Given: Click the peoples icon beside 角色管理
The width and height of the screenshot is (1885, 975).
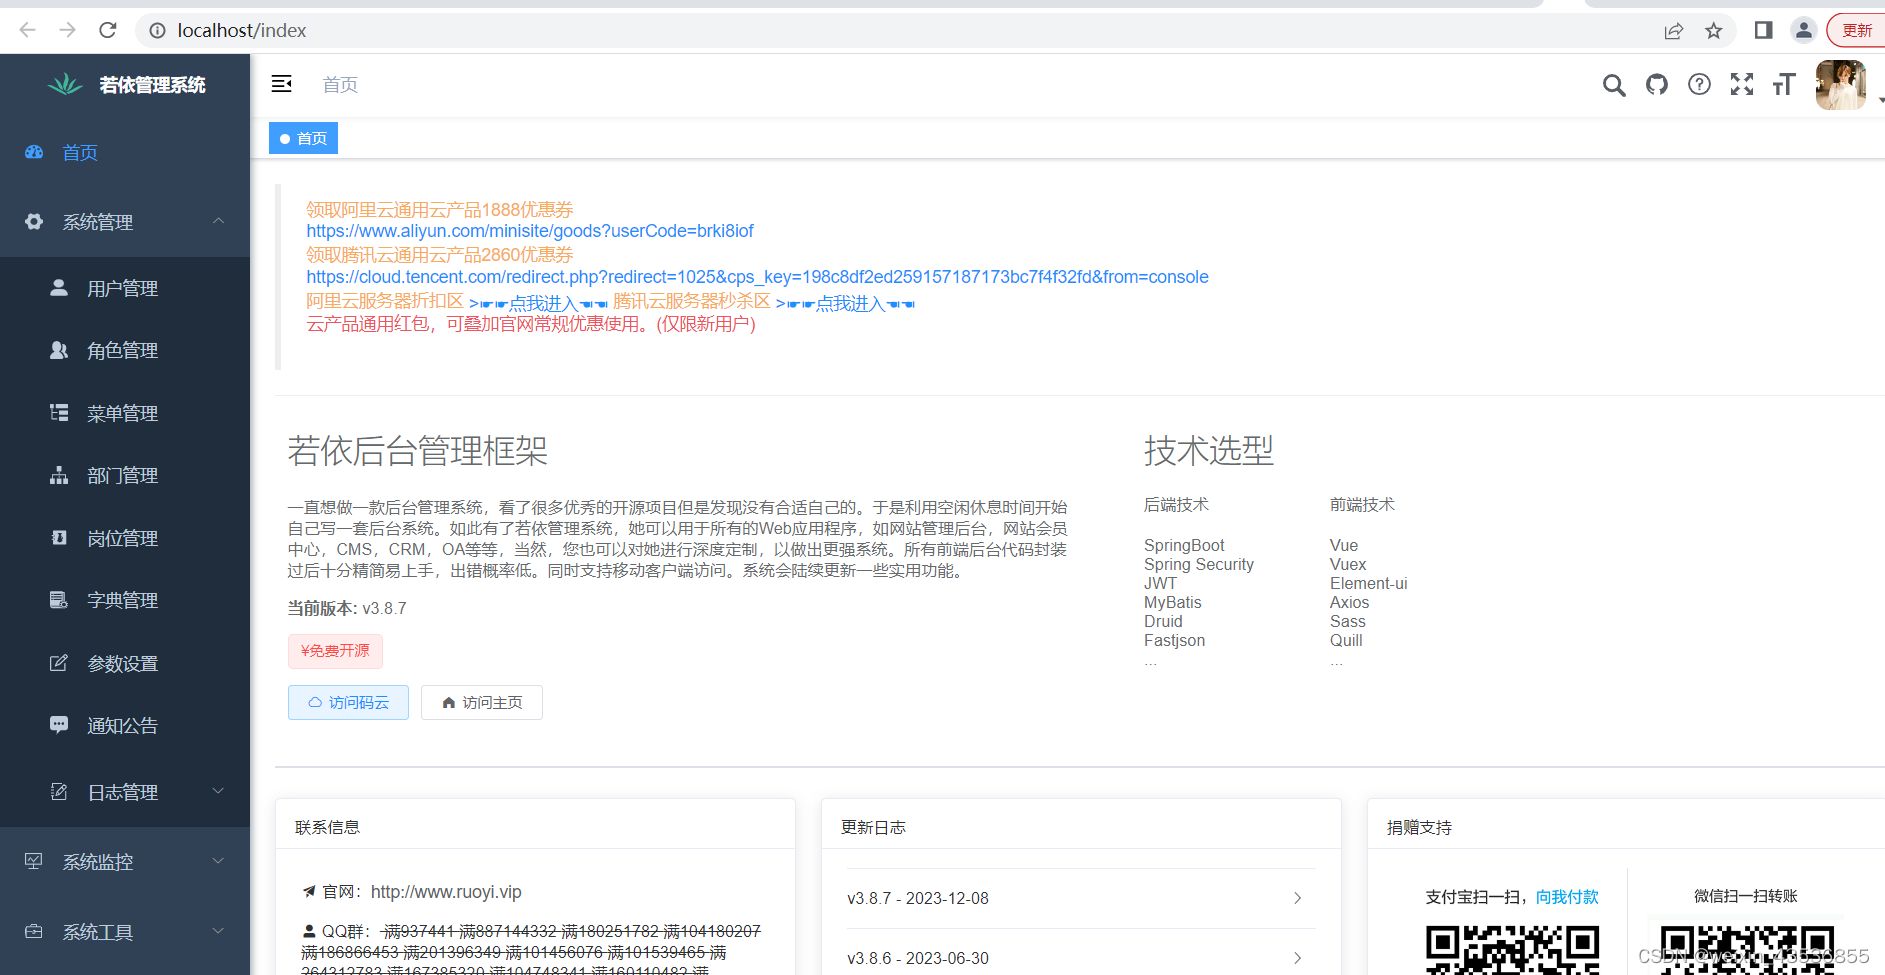Looking at the screenshot, I should [x=59, y=350].
